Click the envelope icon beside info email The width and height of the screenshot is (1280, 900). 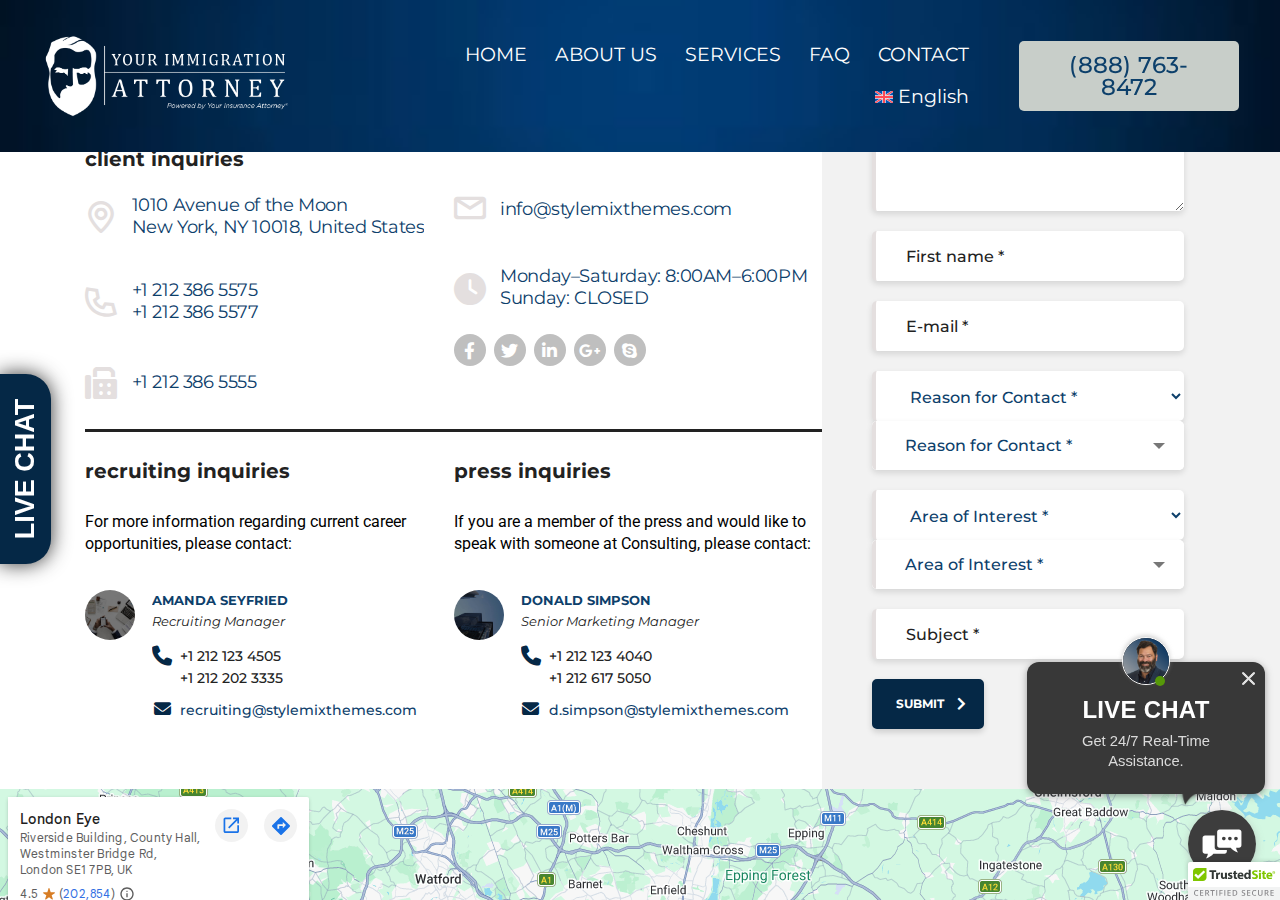[470, 208]
